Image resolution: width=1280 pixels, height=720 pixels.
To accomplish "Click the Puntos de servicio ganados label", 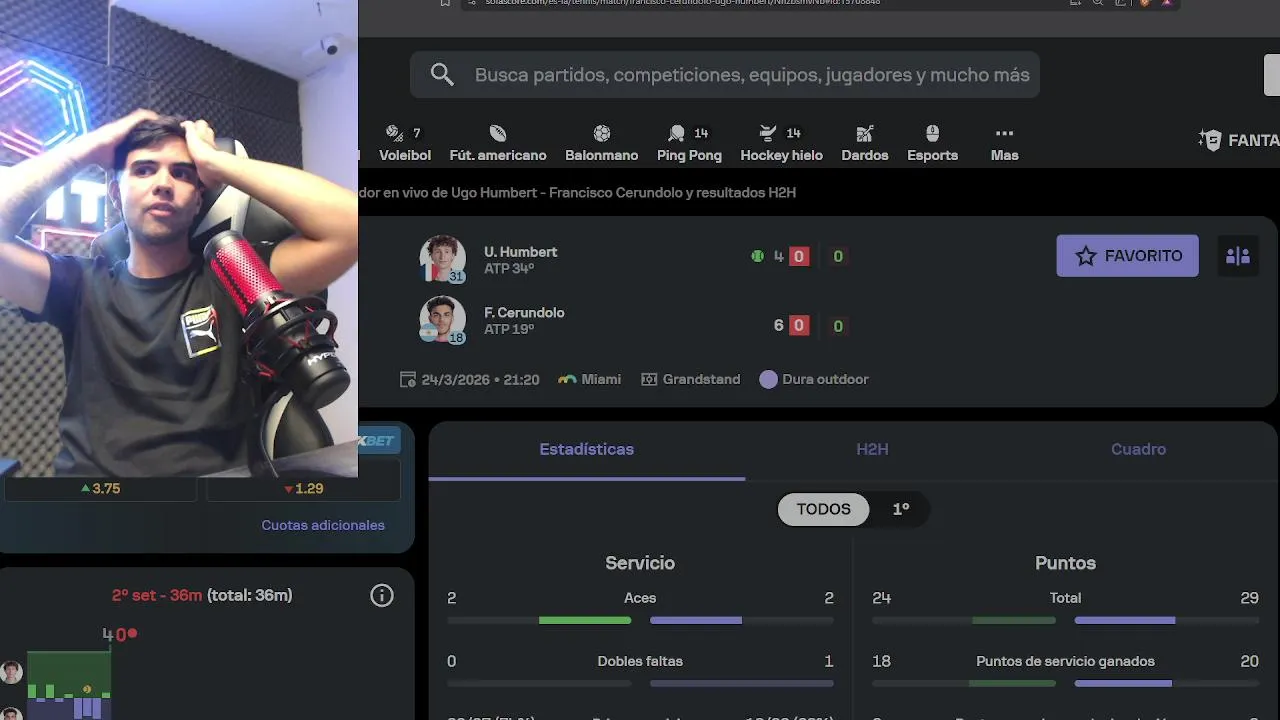I will click(1065, 661).
